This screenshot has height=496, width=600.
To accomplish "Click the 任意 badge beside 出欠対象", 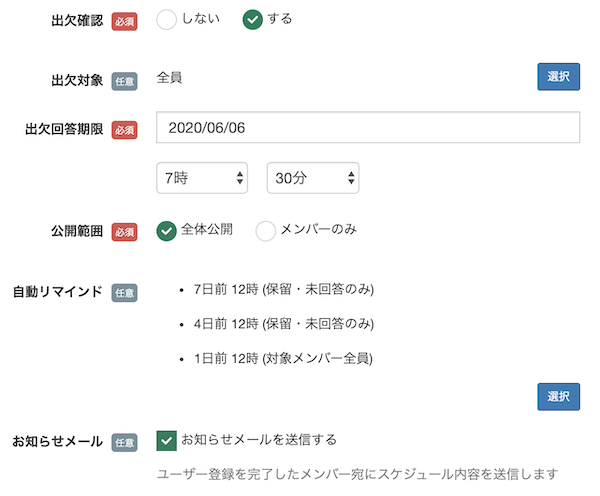I will 124,81.
